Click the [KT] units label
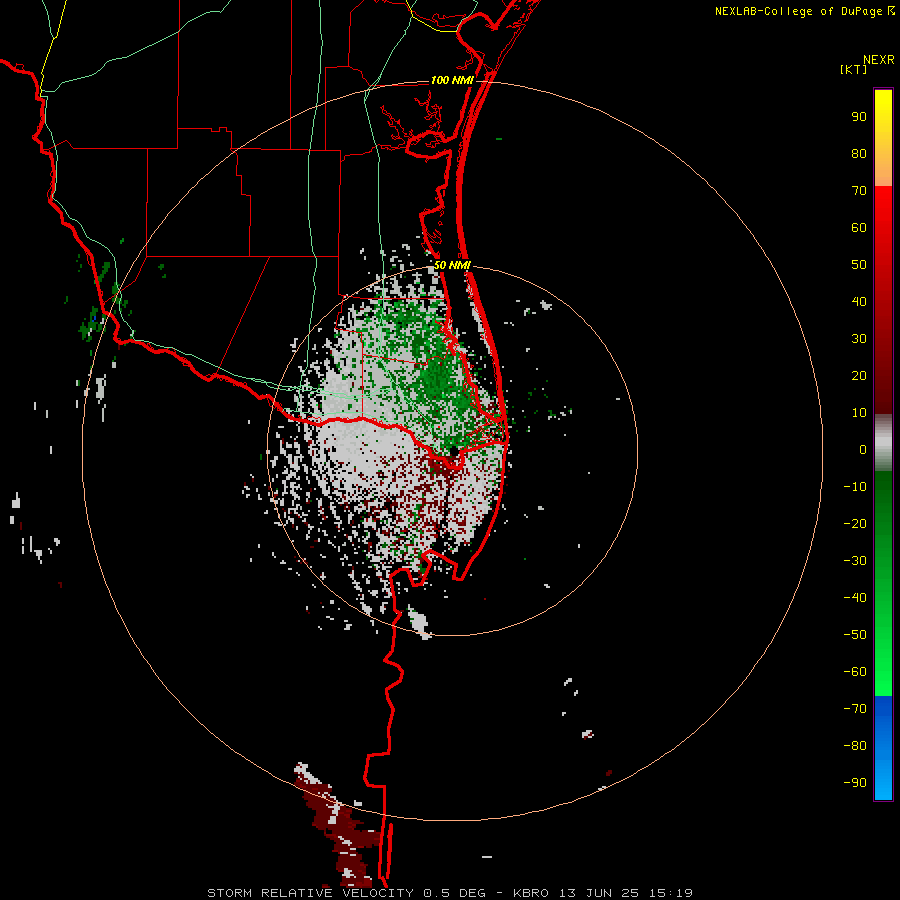Image resolution: width=900 pixels, height=900 pixels. click(854, 69)
